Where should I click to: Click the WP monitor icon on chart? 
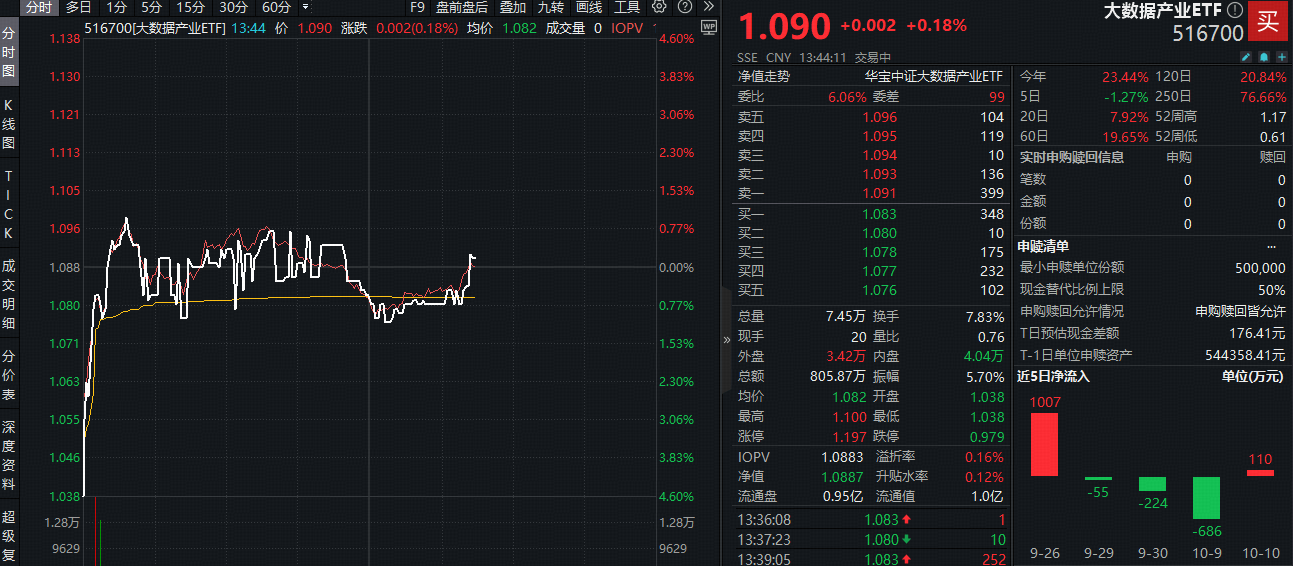click(x=709, y=28)
